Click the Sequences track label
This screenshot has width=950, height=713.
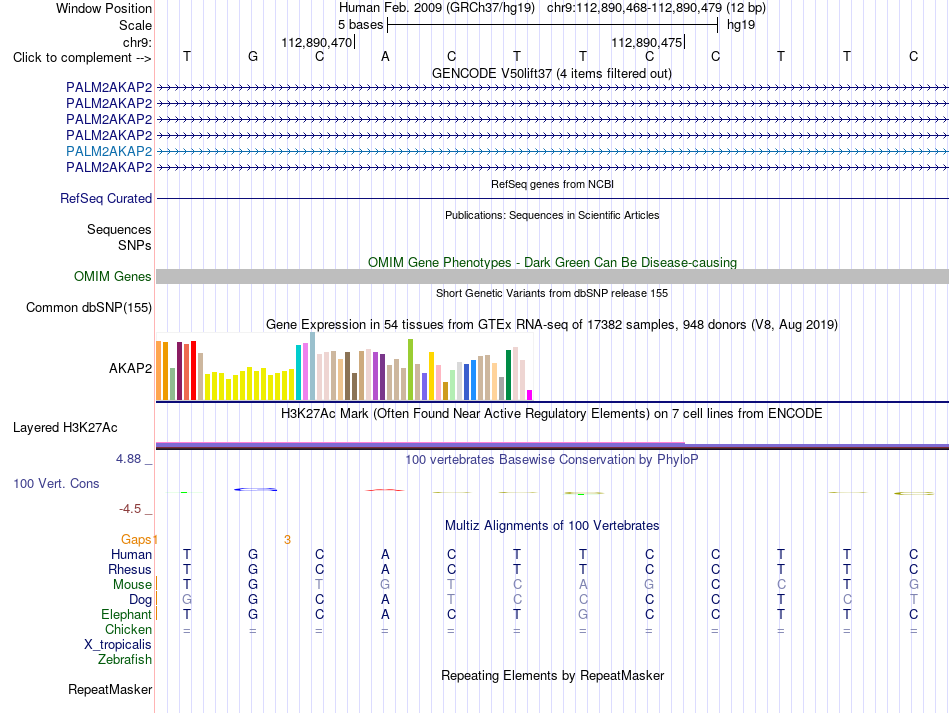(119, 230)
